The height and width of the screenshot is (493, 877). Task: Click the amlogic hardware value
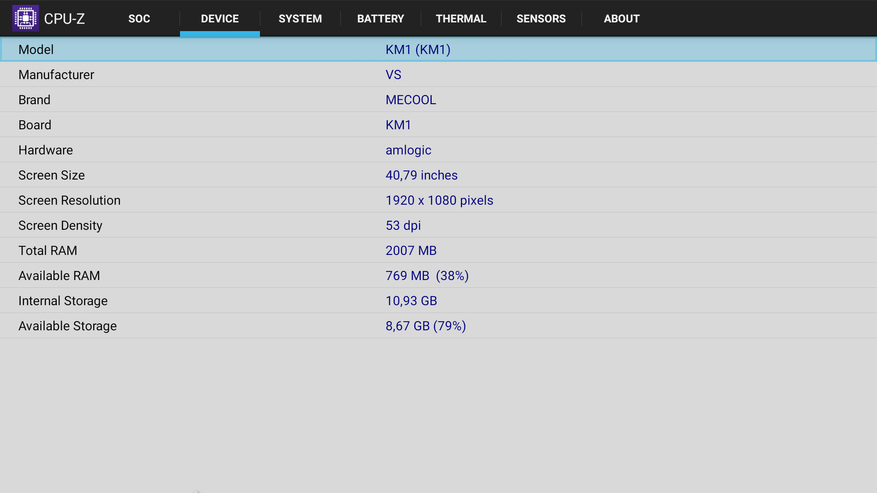(x=408, y=151)
